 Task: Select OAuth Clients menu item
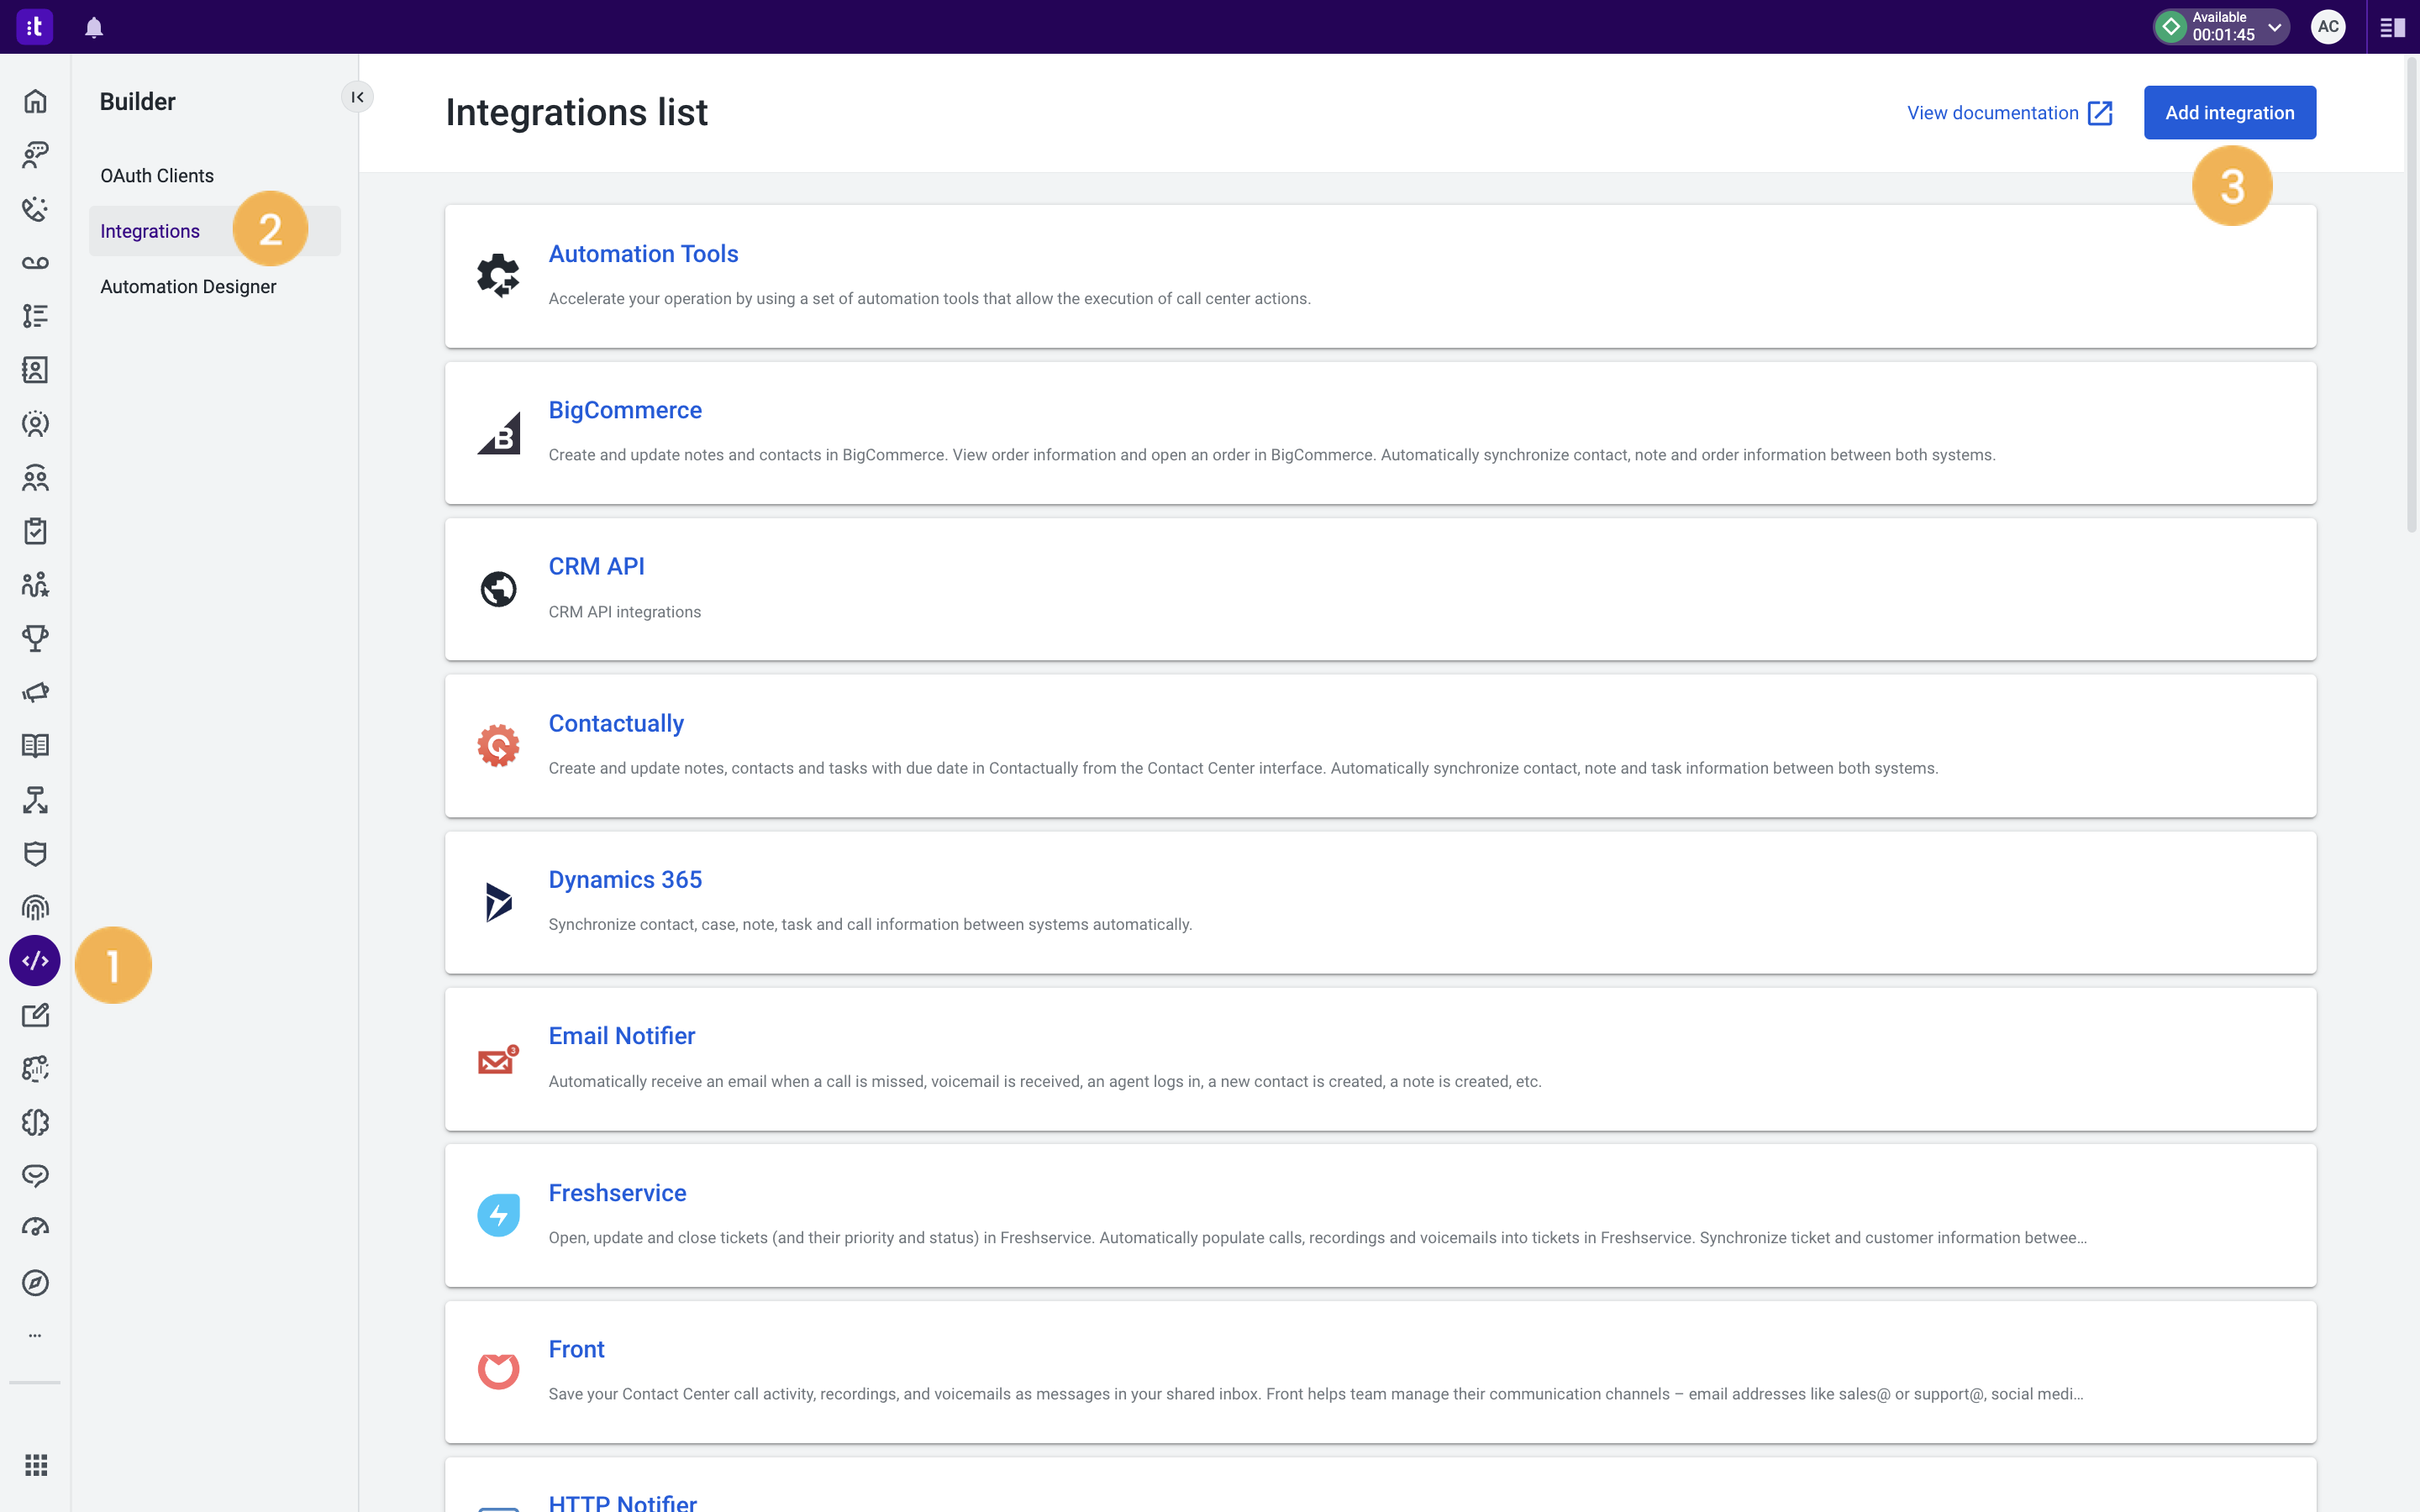click(x=157, y=176)
